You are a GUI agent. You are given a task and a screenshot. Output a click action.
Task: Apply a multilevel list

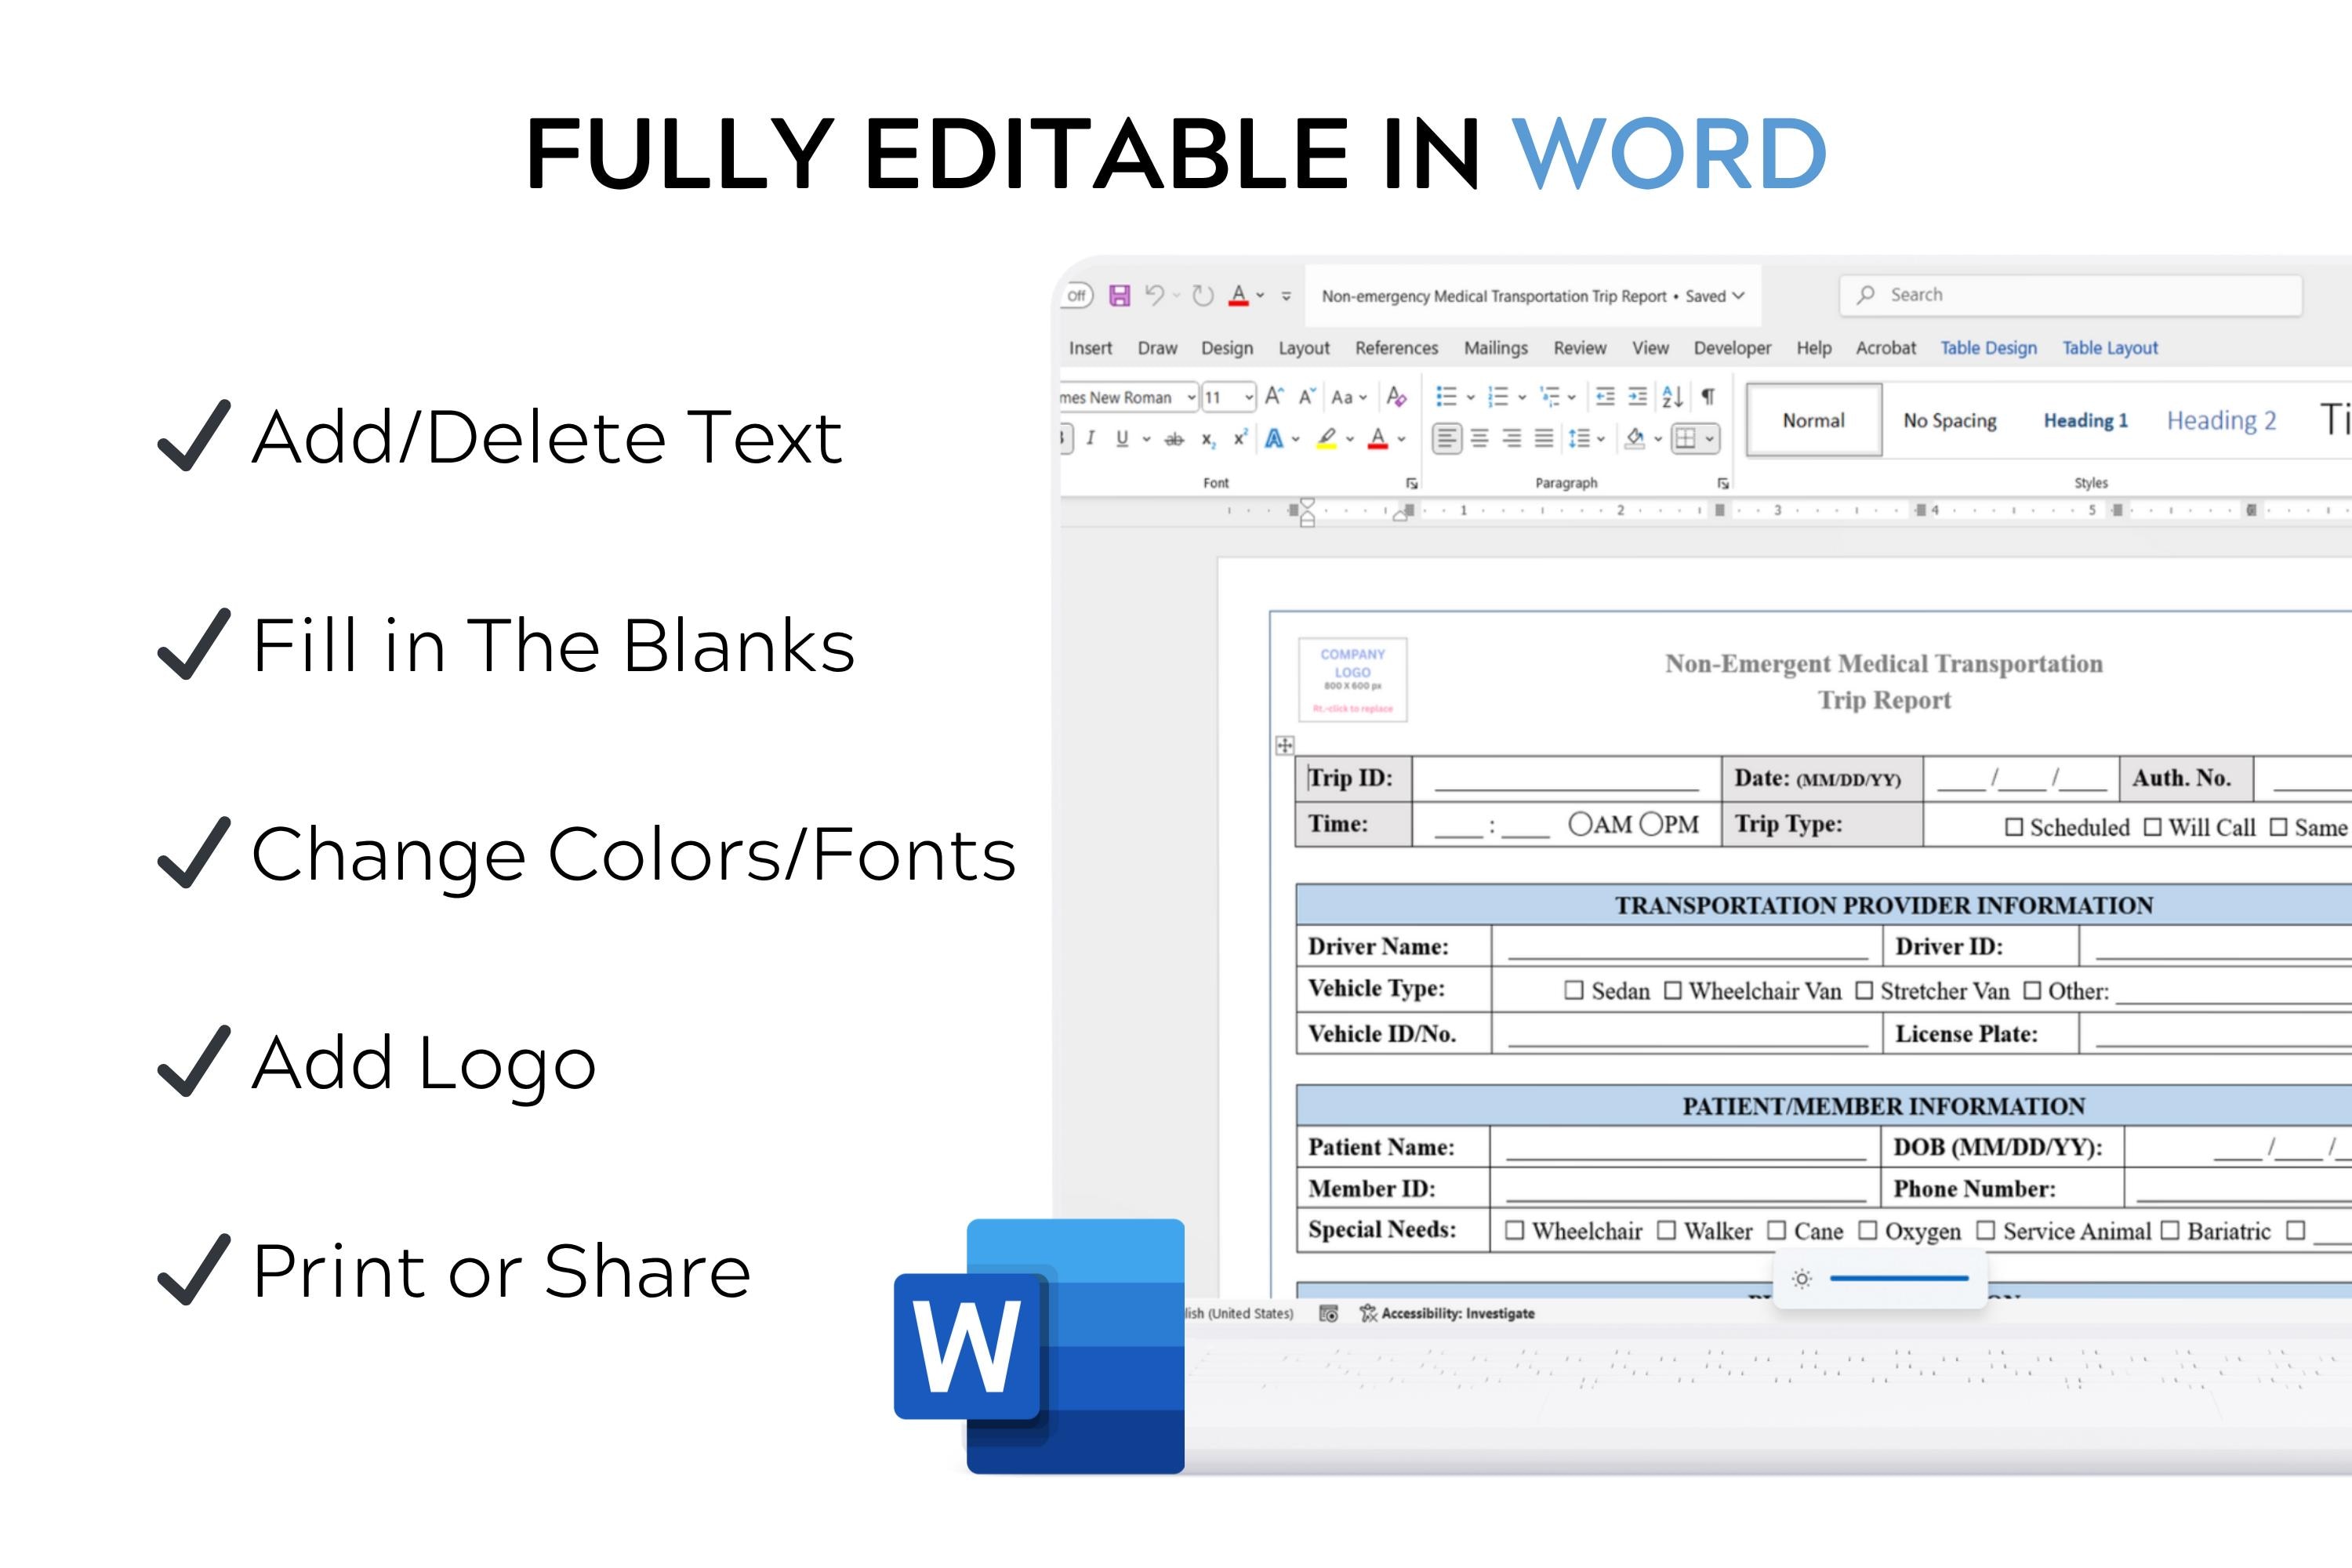point(1549,397)
